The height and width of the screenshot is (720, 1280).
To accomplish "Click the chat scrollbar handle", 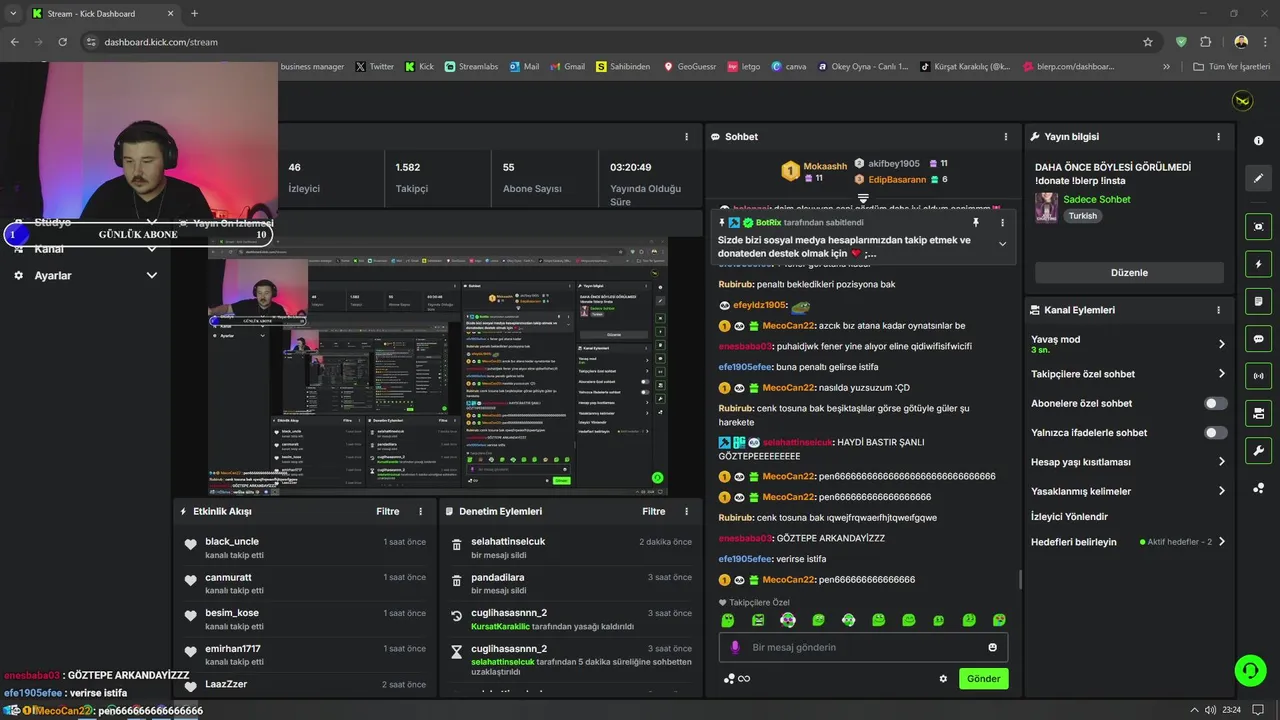I will [x=1020, y=580].
